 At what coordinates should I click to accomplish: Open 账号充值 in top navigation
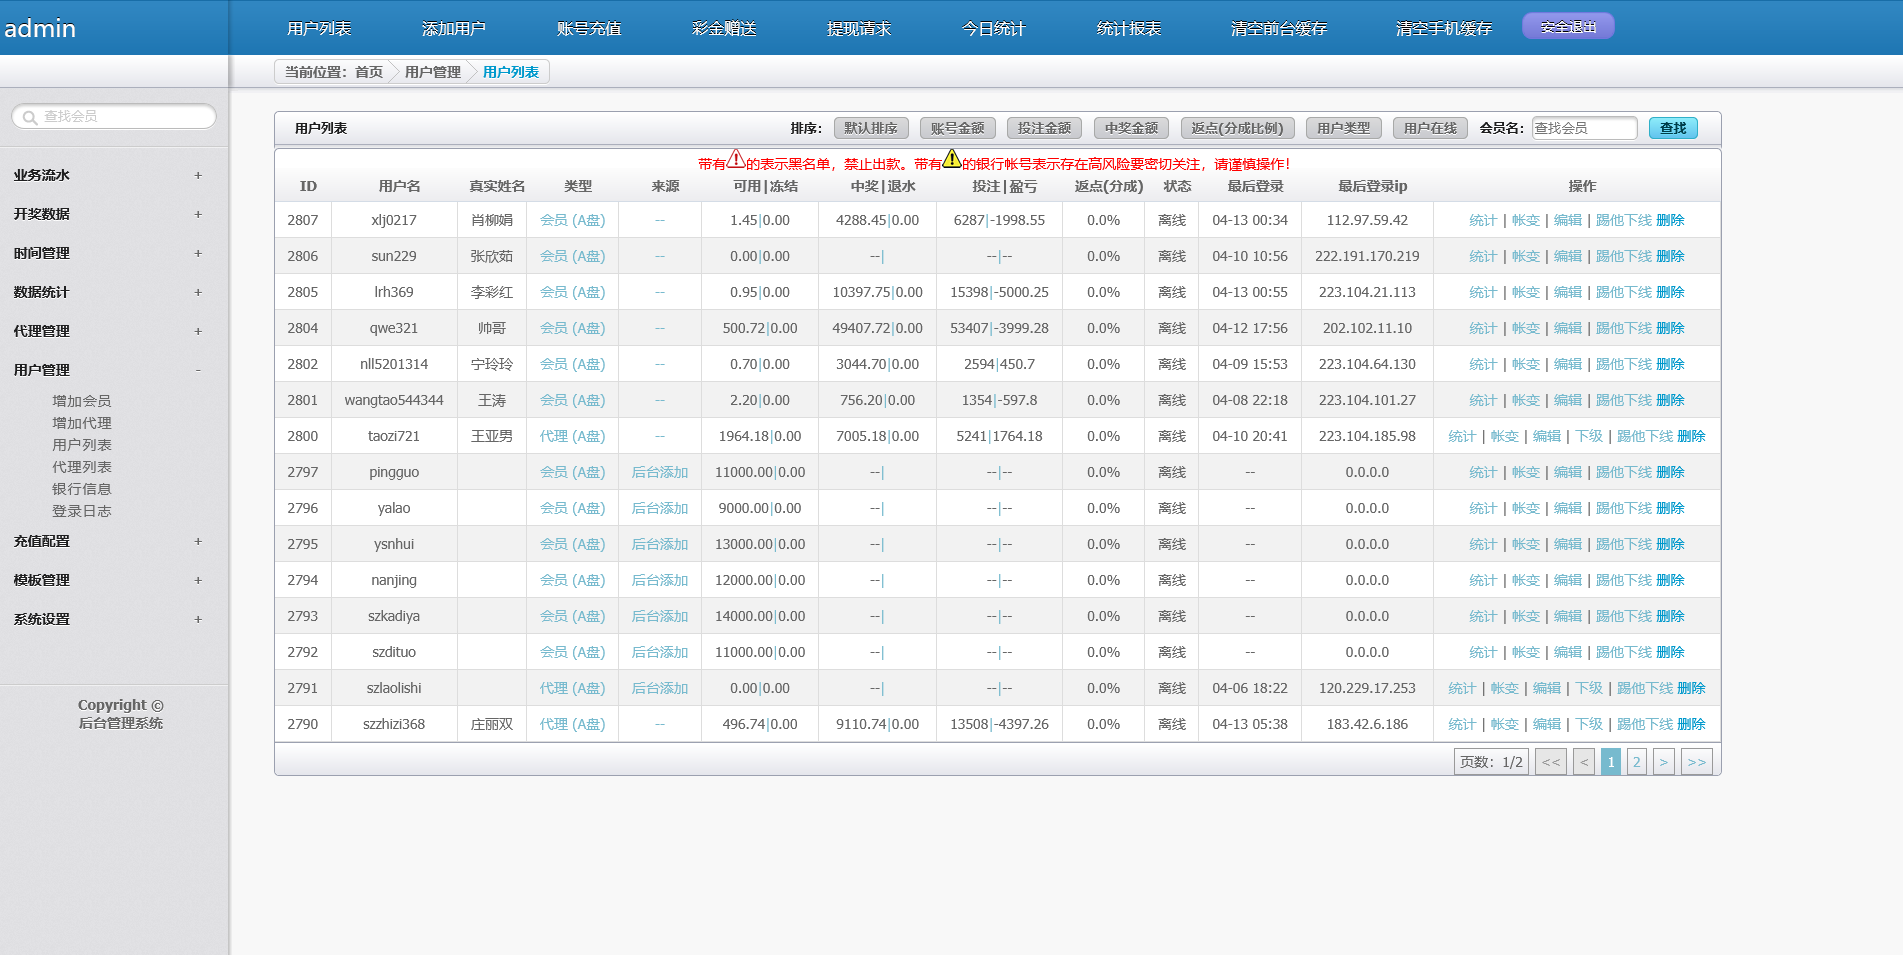[x=589, y=29]
